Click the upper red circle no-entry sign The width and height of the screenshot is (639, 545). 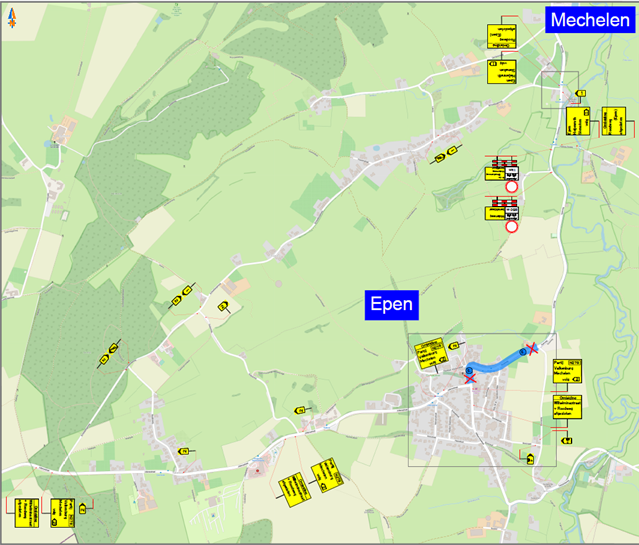tap(511, 187)
